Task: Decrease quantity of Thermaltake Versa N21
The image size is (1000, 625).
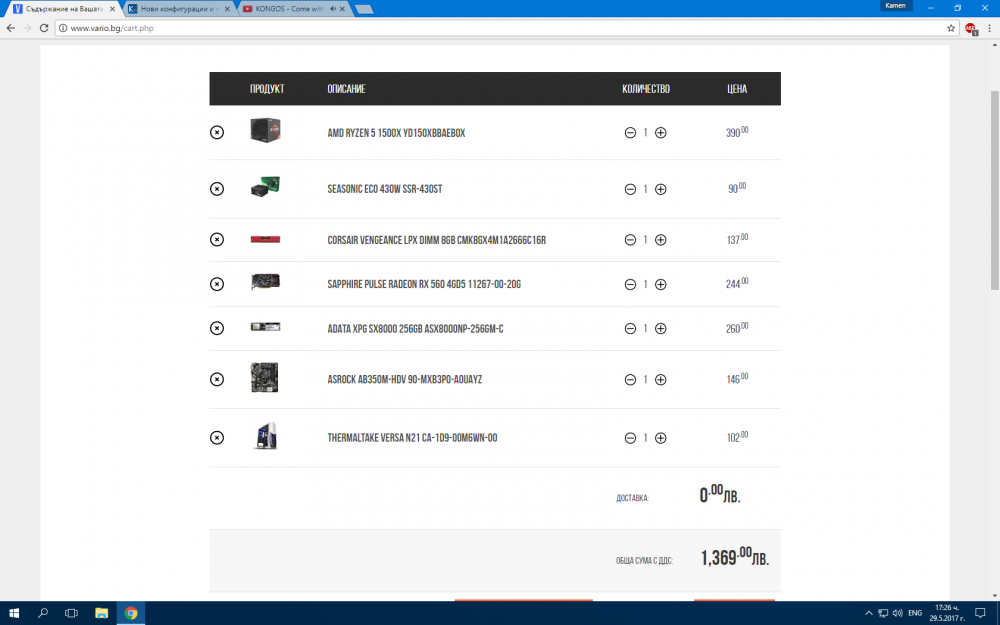Action: point(630,438)
